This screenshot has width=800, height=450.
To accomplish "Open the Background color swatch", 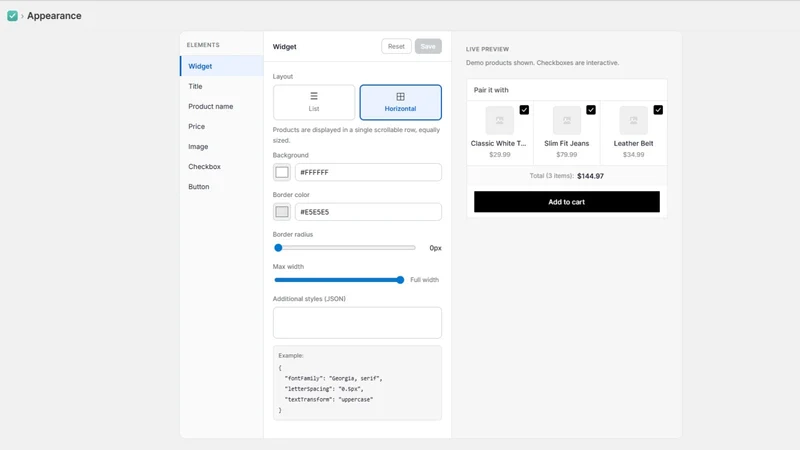I will tap(282, 172).
